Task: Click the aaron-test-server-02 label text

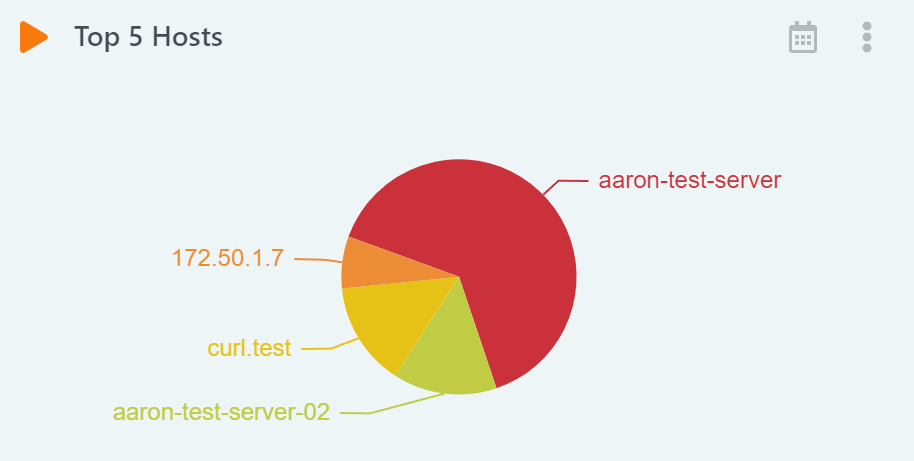Action: pos(221,413)
